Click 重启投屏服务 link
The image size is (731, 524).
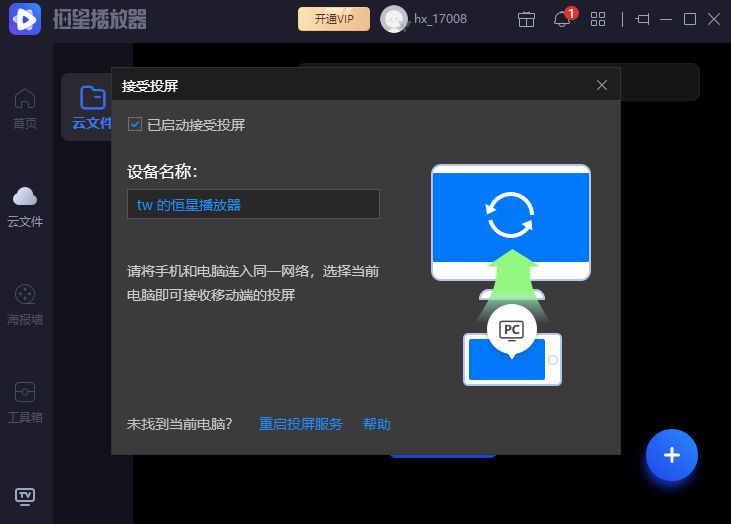pyautogui.click(x=301, y=424)
